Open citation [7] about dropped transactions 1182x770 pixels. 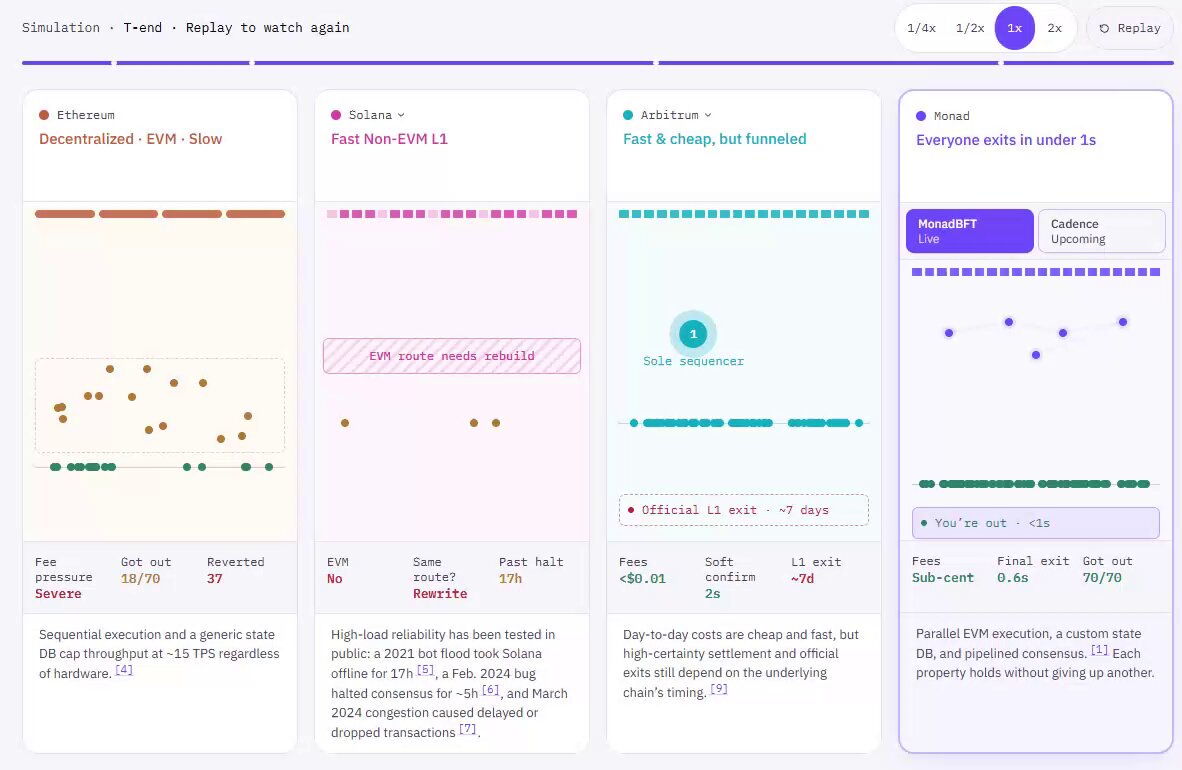467,729
